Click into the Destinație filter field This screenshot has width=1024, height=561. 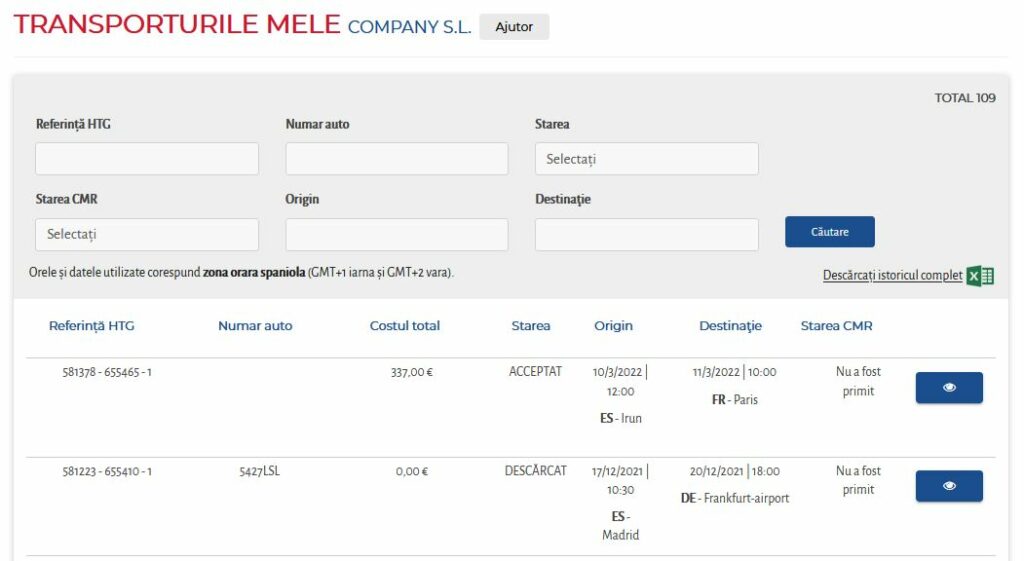(647, 234)
